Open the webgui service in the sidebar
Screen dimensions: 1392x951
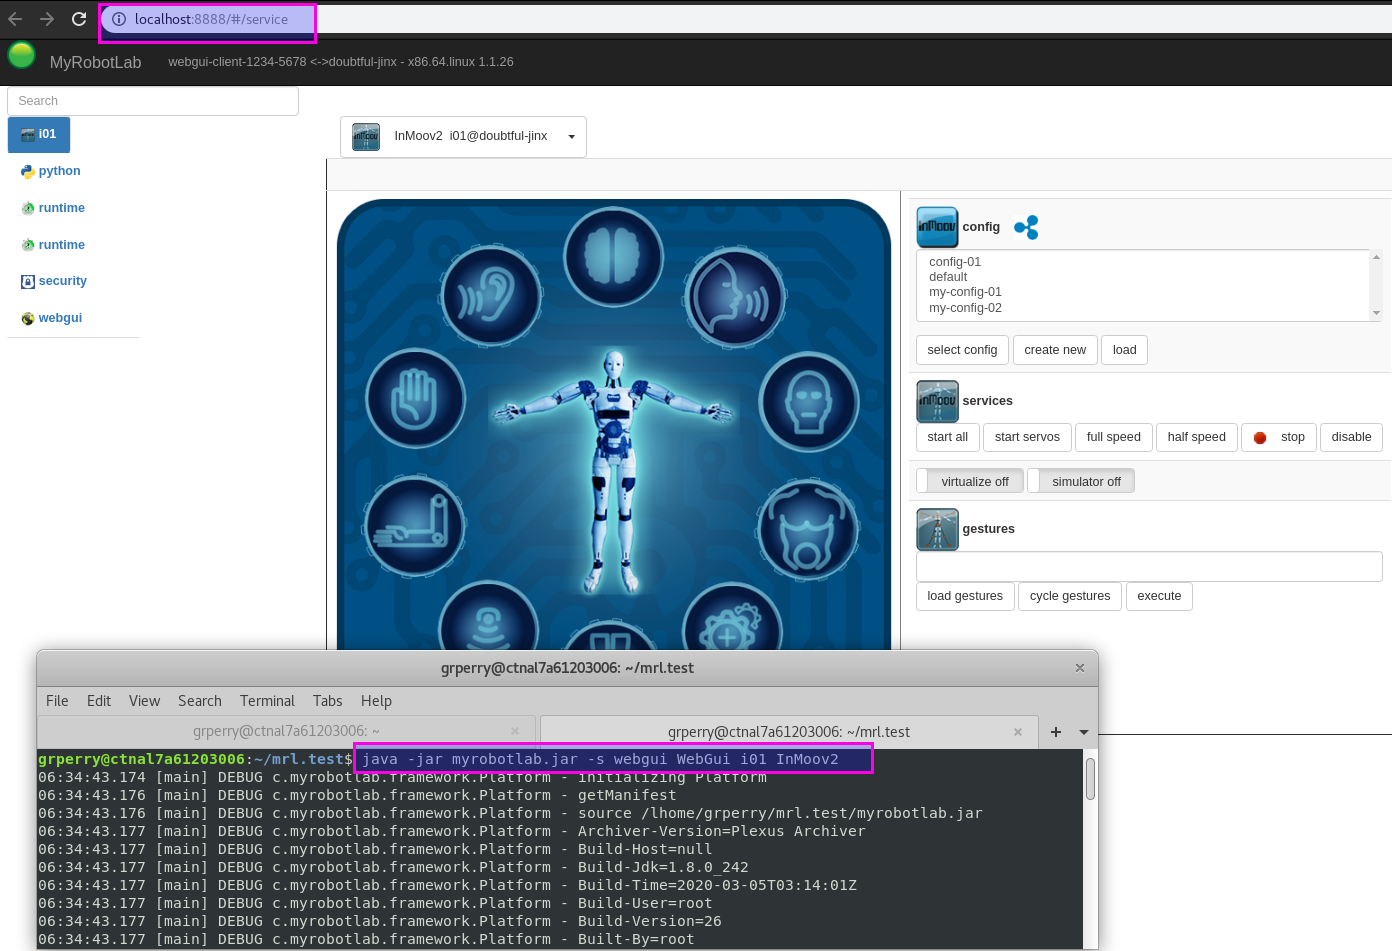tap(52, 318)
